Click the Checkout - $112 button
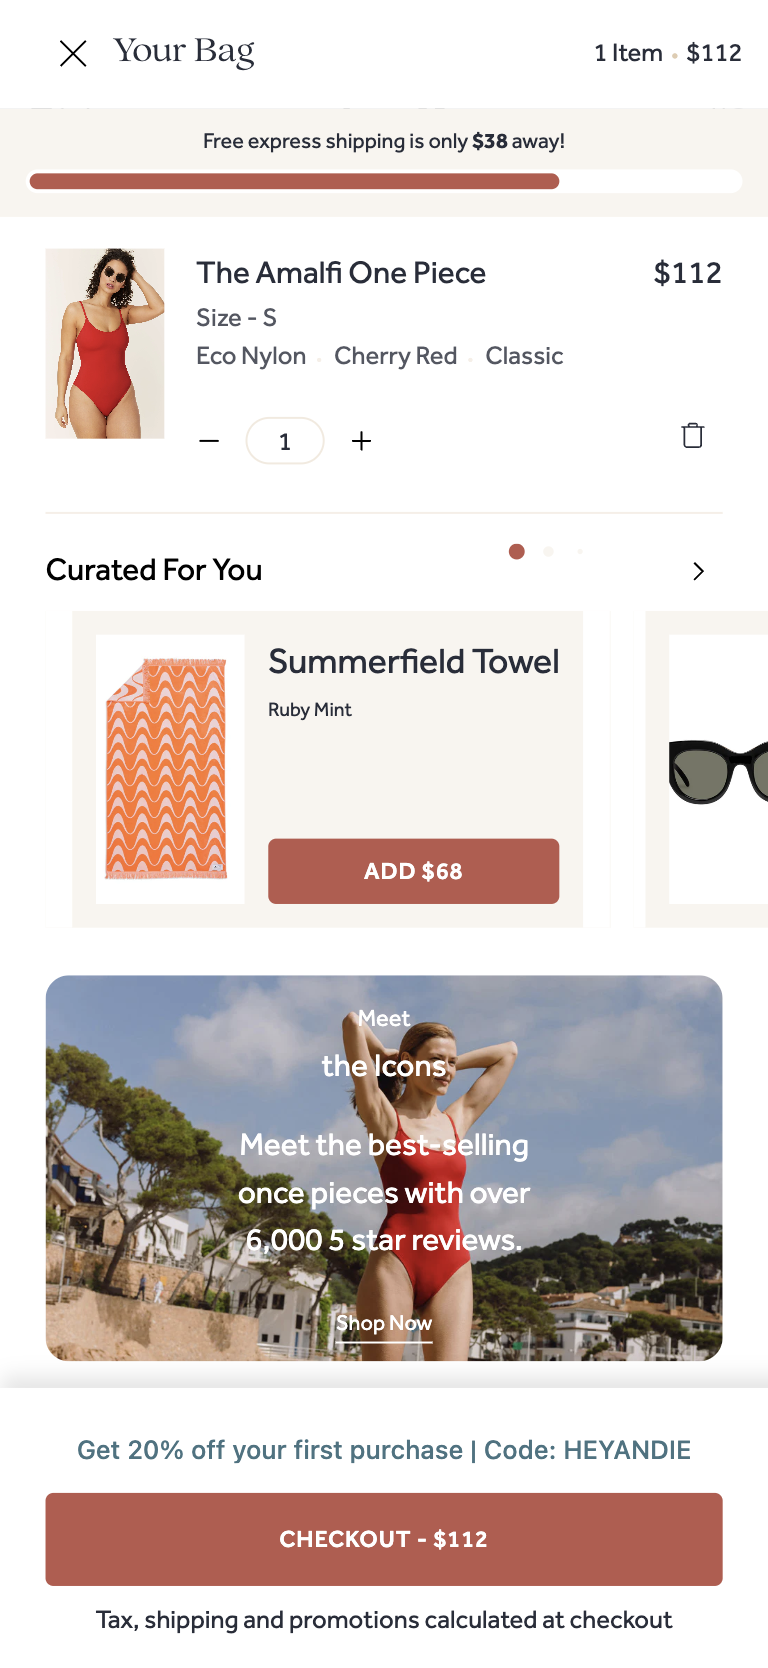Image resolution: width=768 pixels, height=1668 pixels. pyautogui.click(x=384, y=1539)
